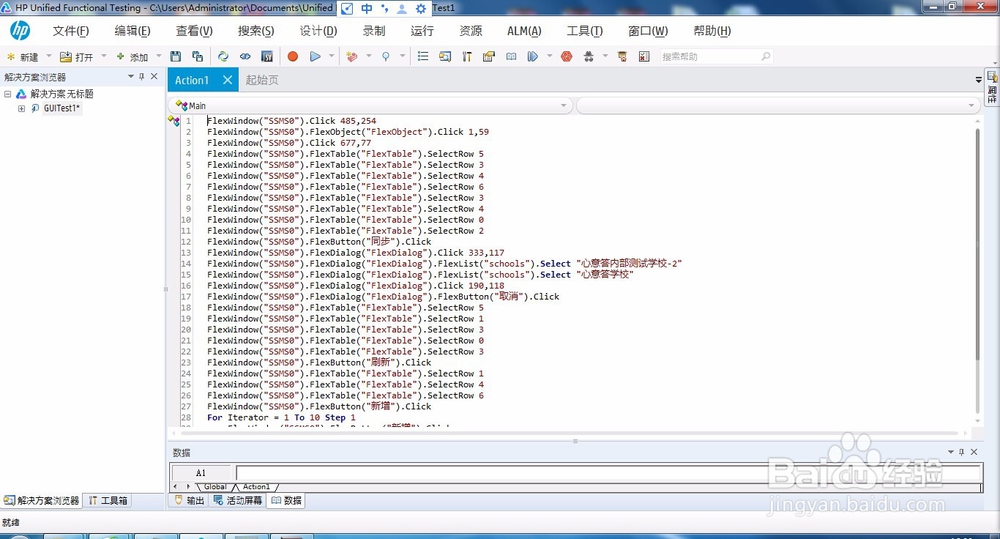Open the dropdown next to Add (添加)

[x=159, y=56]
